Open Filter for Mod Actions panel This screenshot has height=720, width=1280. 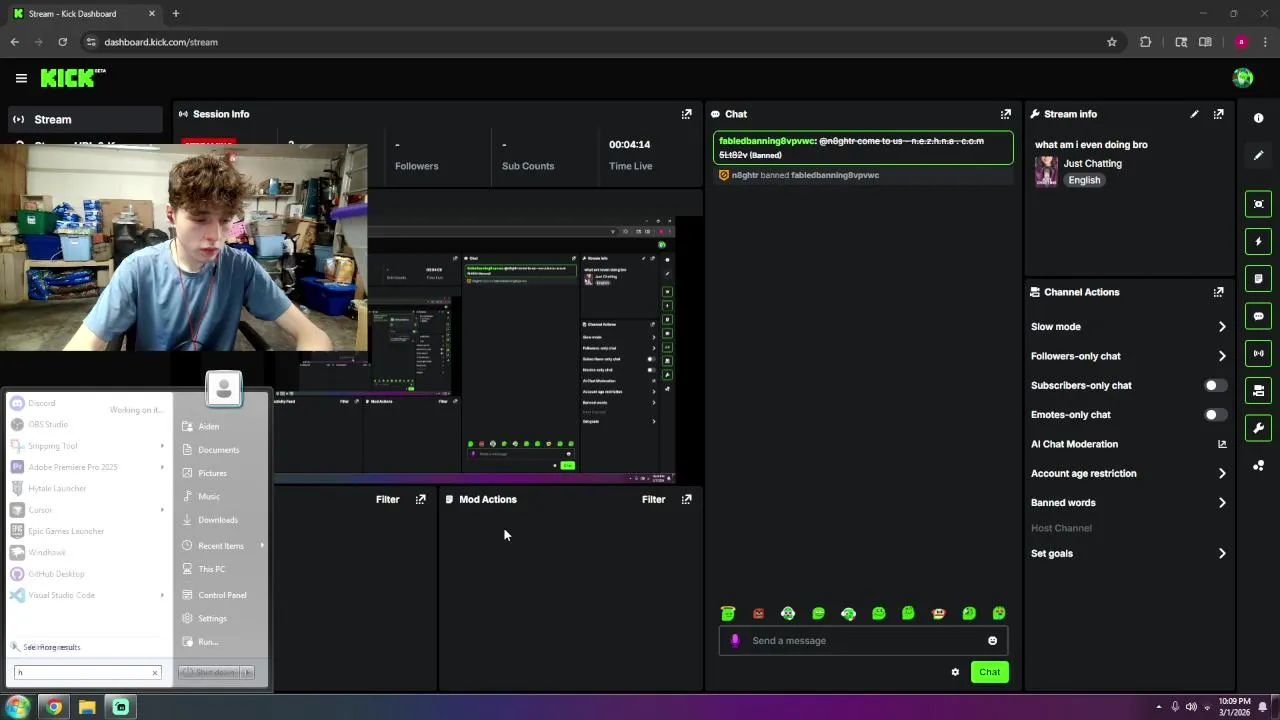(x=653, y=499)
